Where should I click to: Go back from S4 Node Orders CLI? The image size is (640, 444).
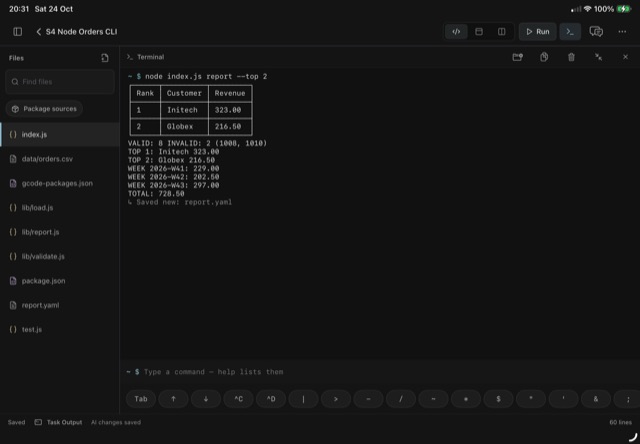(x=39, y=32)
